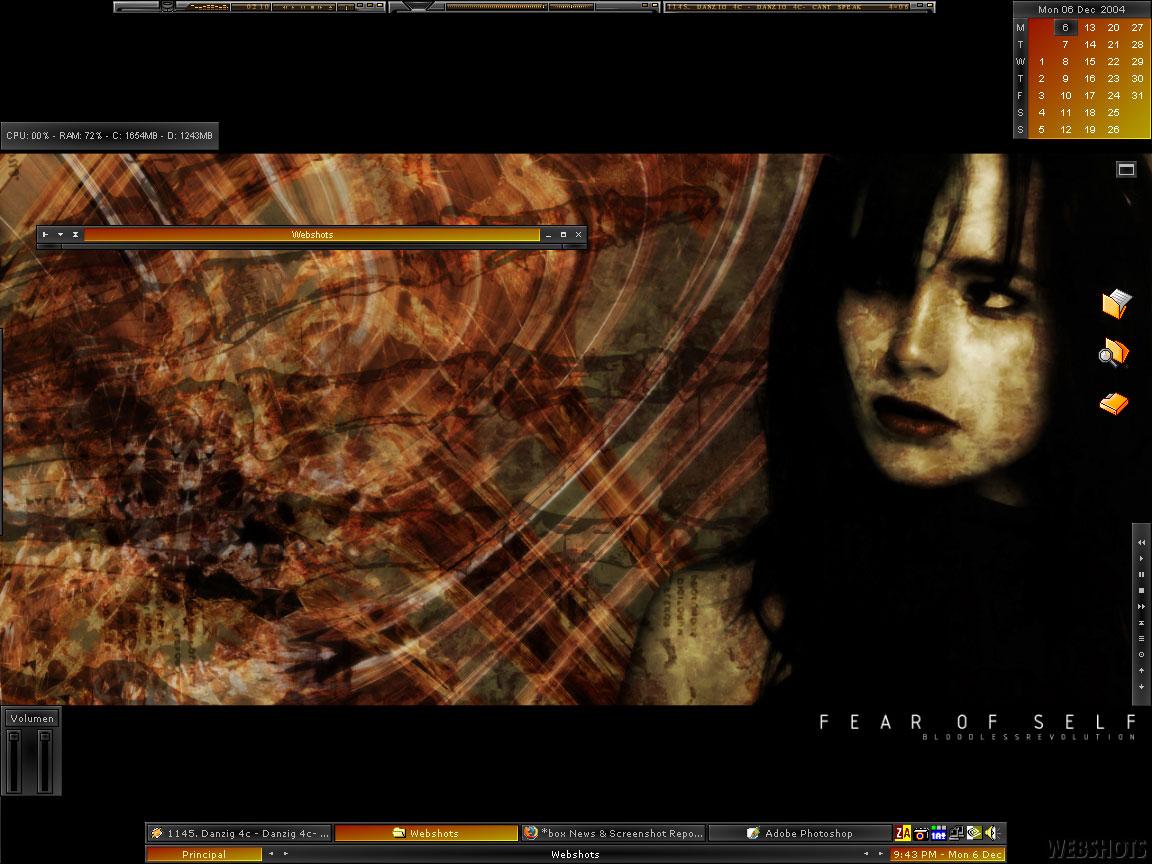Open the Webshots window dropdown arrow

[x=60, y=234]
